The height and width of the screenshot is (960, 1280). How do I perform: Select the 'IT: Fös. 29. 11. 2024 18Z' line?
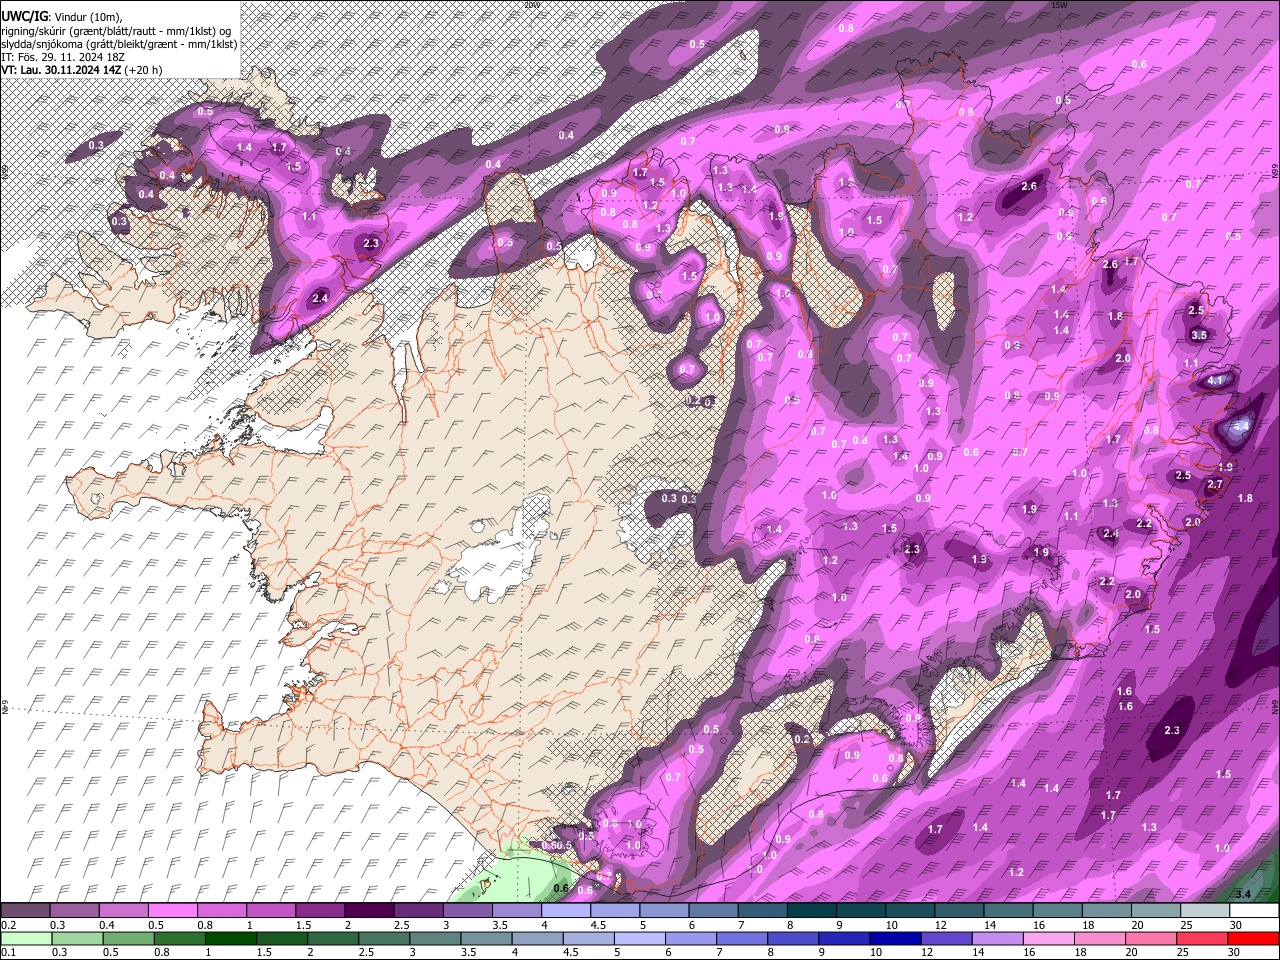tap(63, 57)
